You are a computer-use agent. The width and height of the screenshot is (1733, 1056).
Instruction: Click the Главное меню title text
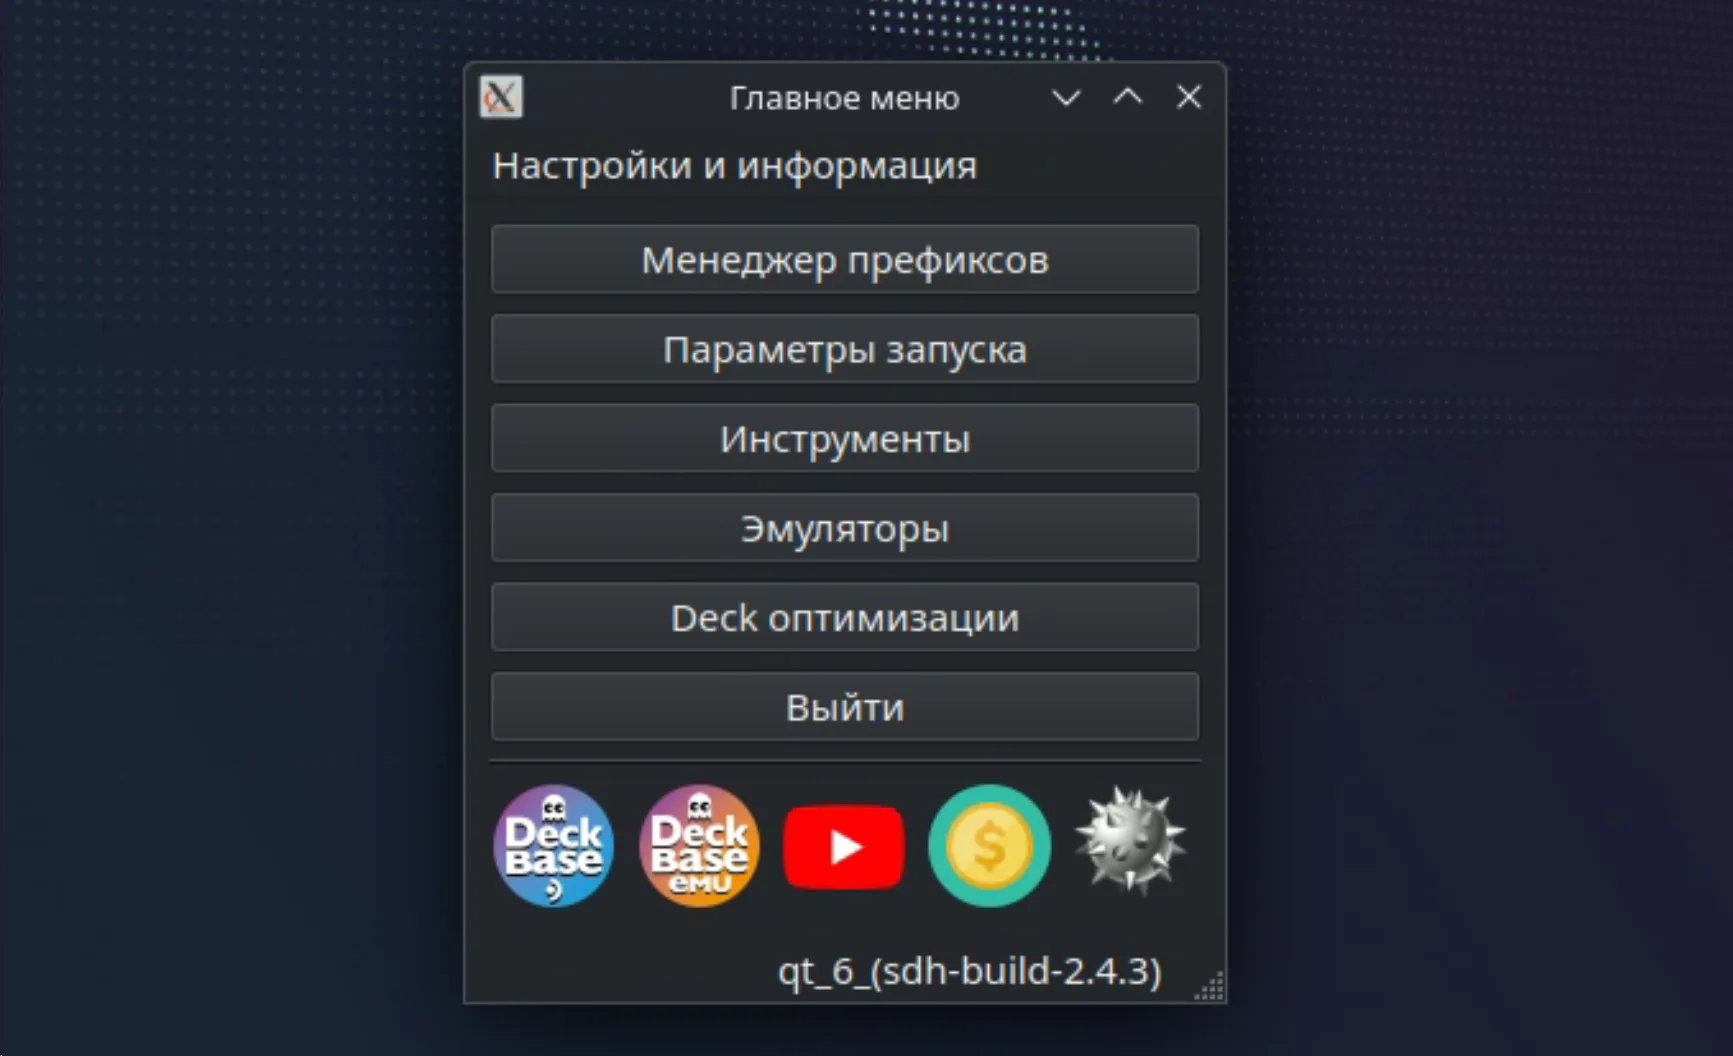pos(844,98)
